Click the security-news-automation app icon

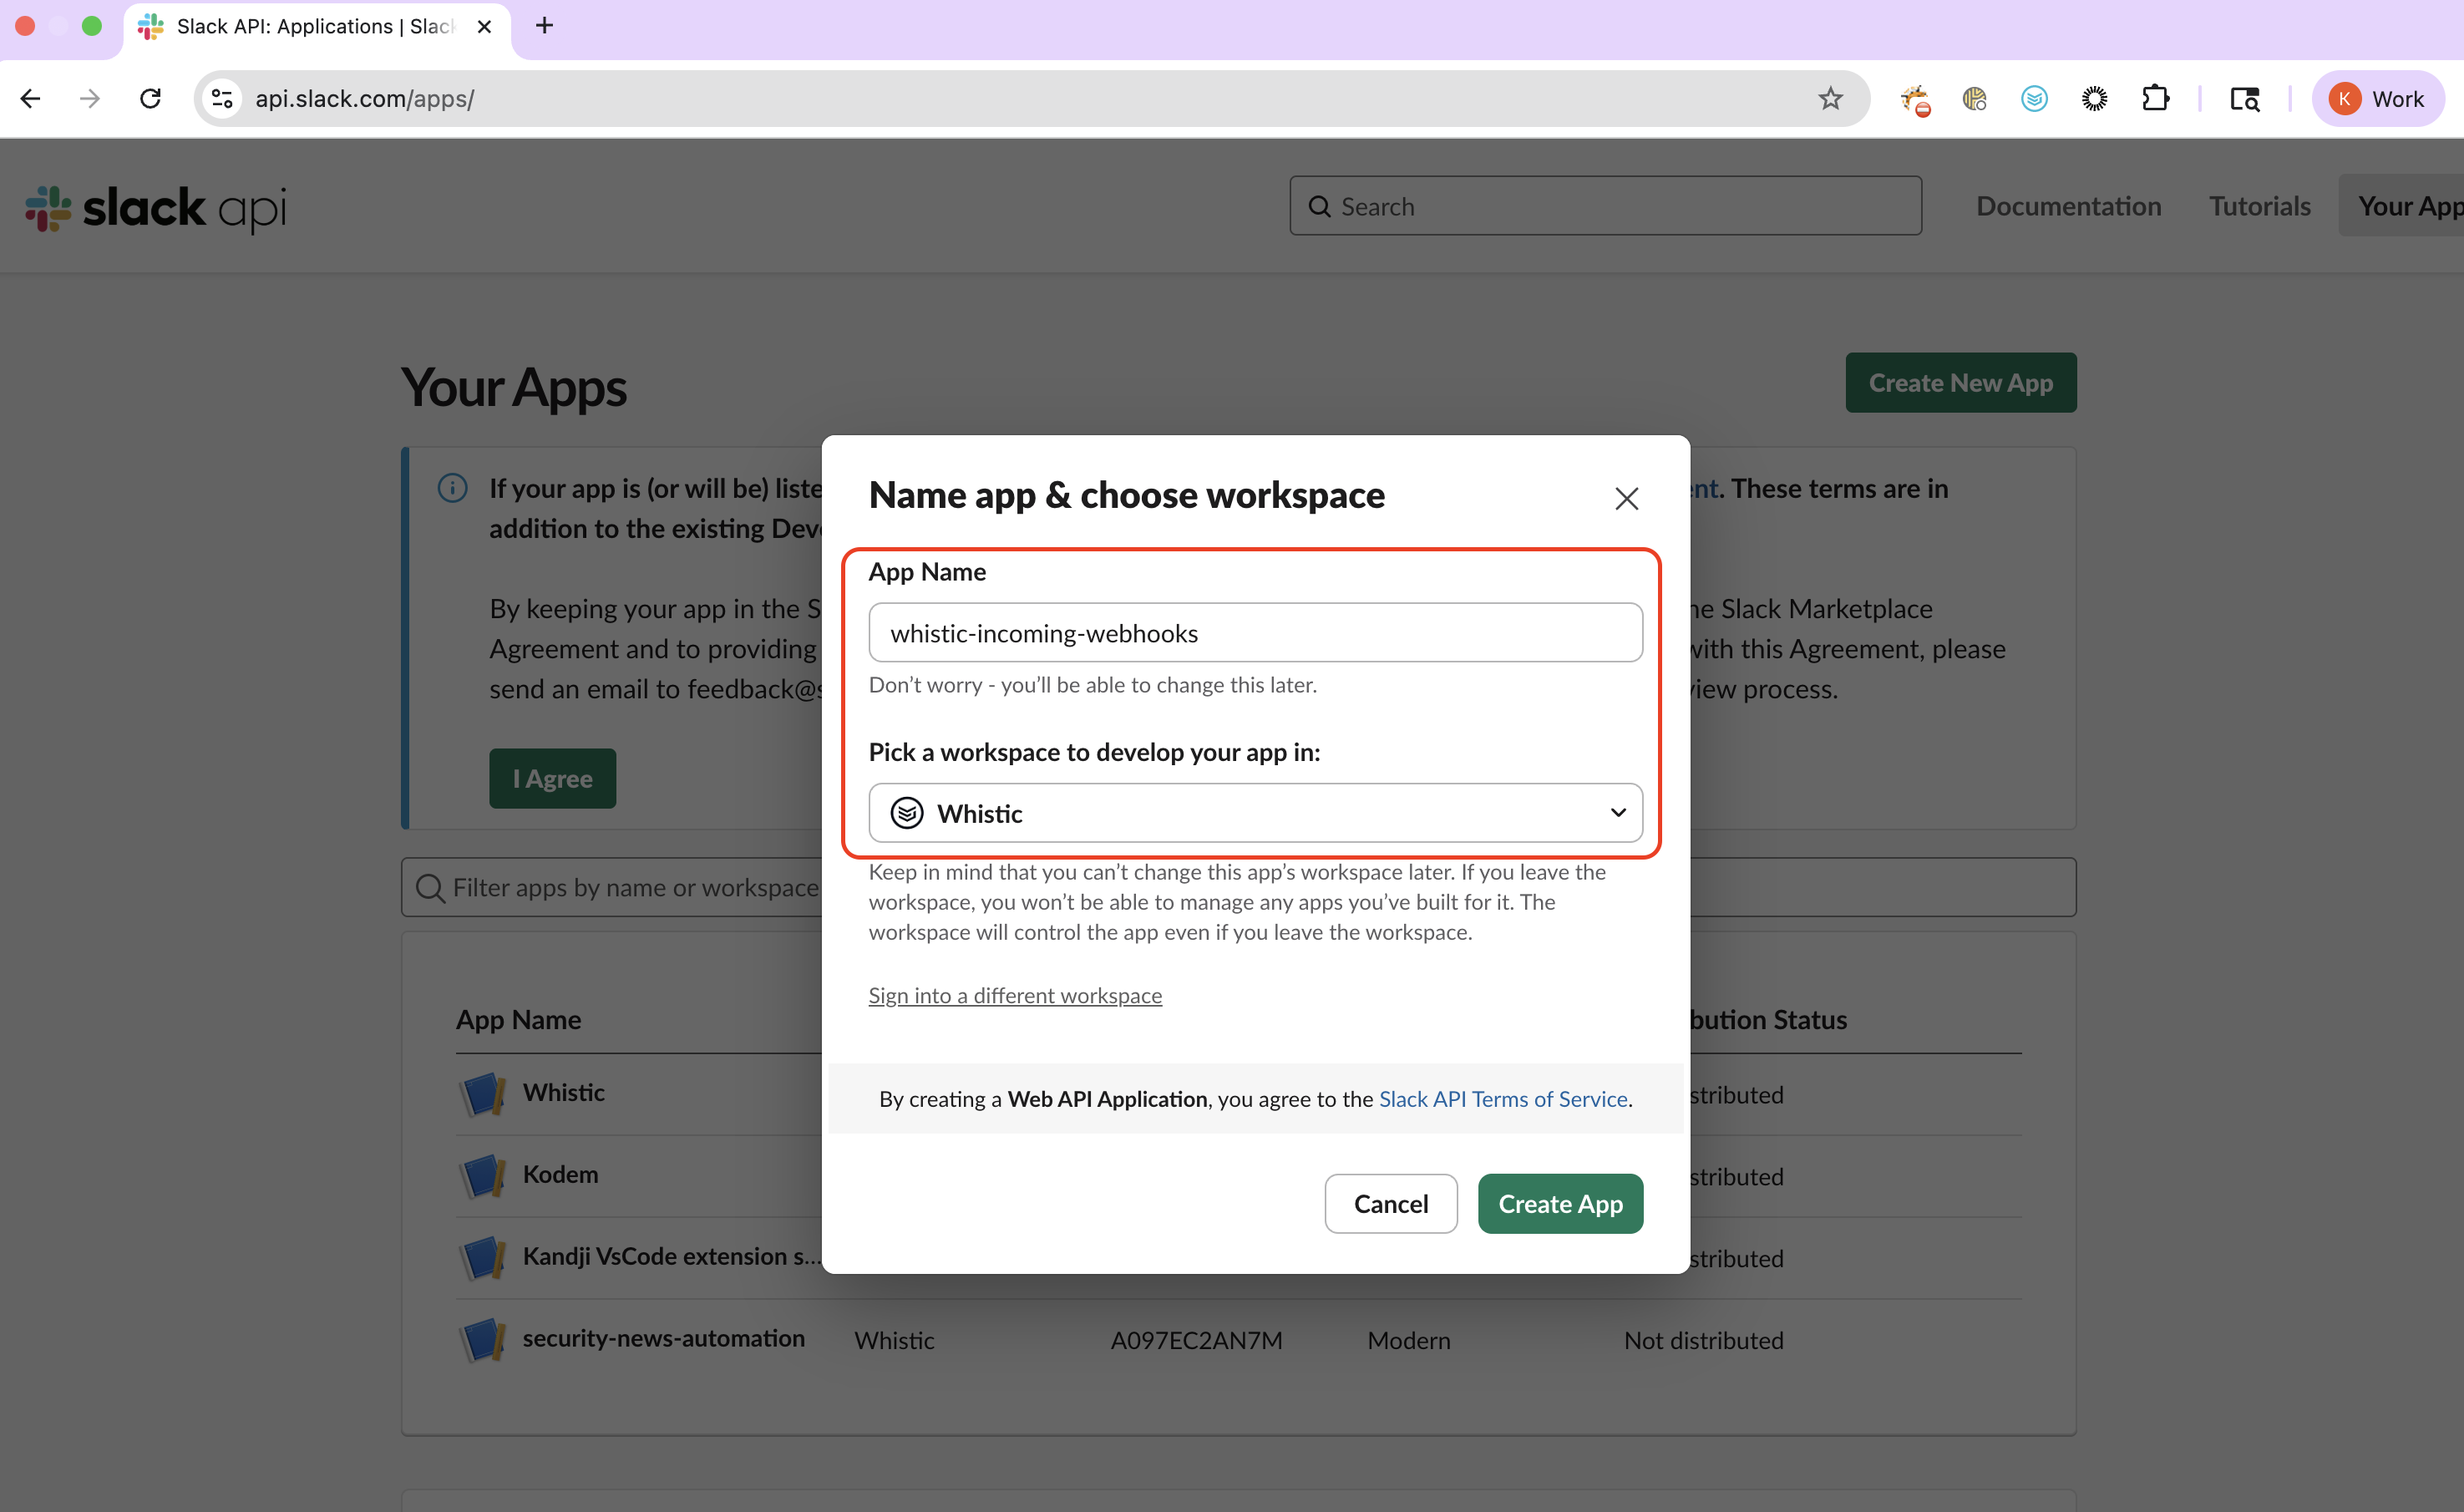click(483, 1339)
